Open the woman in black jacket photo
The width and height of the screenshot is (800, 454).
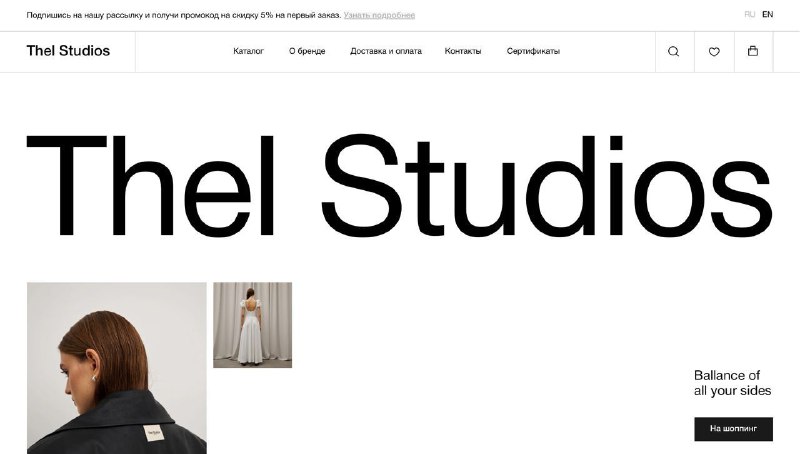(x=117, y=368)
